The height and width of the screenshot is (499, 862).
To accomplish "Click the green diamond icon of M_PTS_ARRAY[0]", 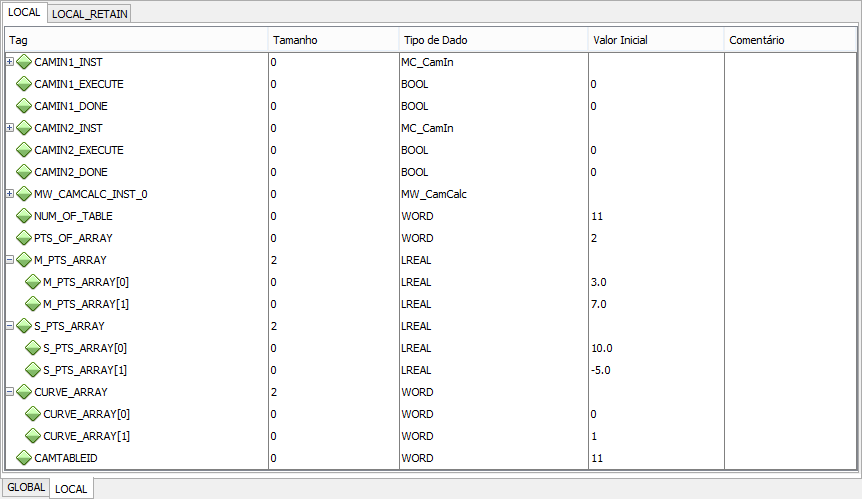I will 33,282.
